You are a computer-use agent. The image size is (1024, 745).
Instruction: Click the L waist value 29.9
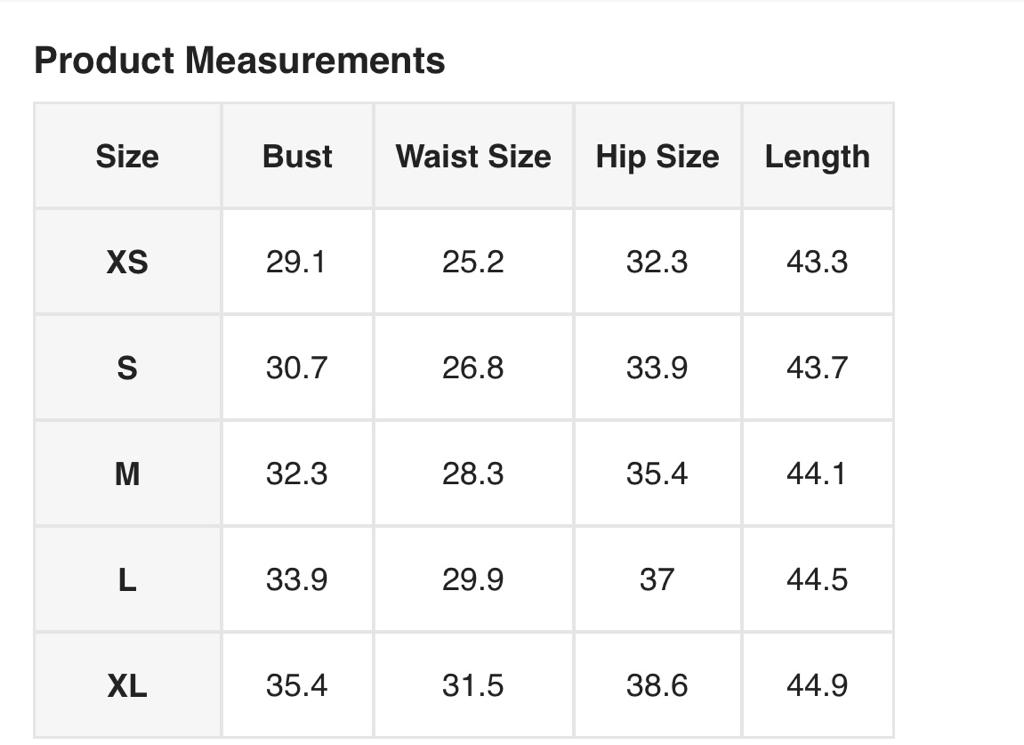click(x=473, y=580)
